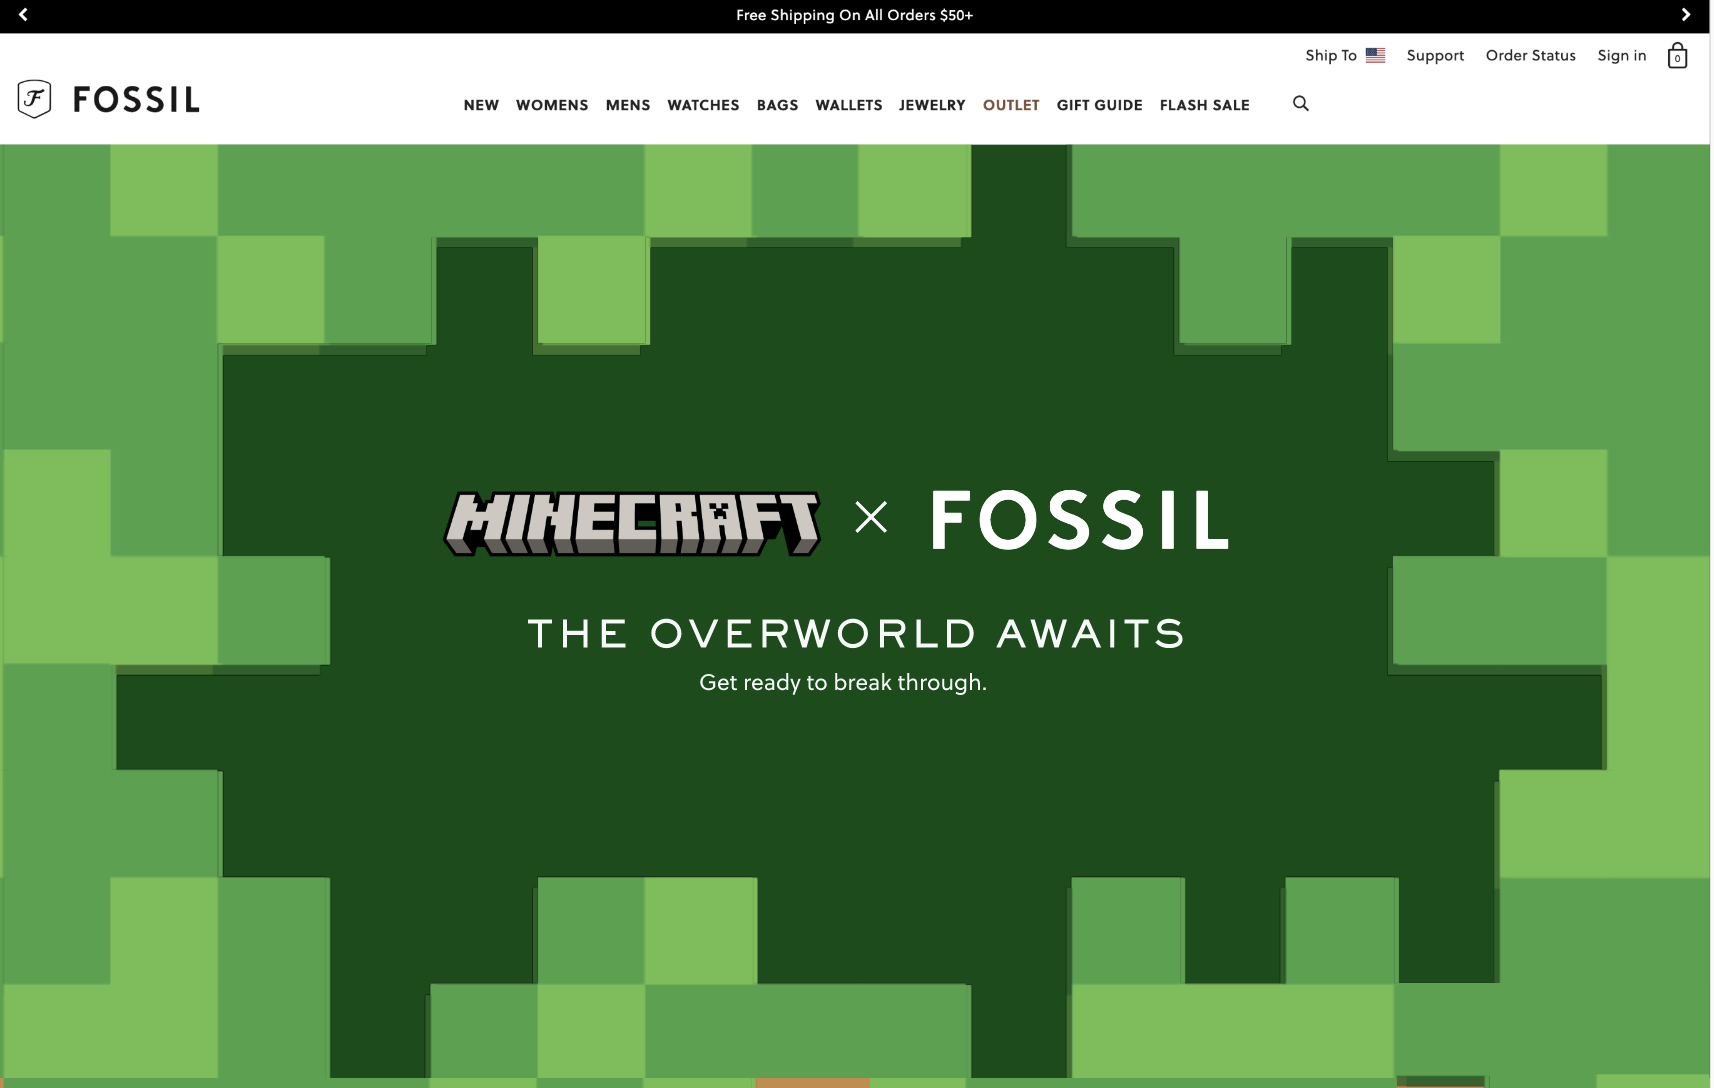Click the next announcement arrow in top banner

coord(1685,15)
